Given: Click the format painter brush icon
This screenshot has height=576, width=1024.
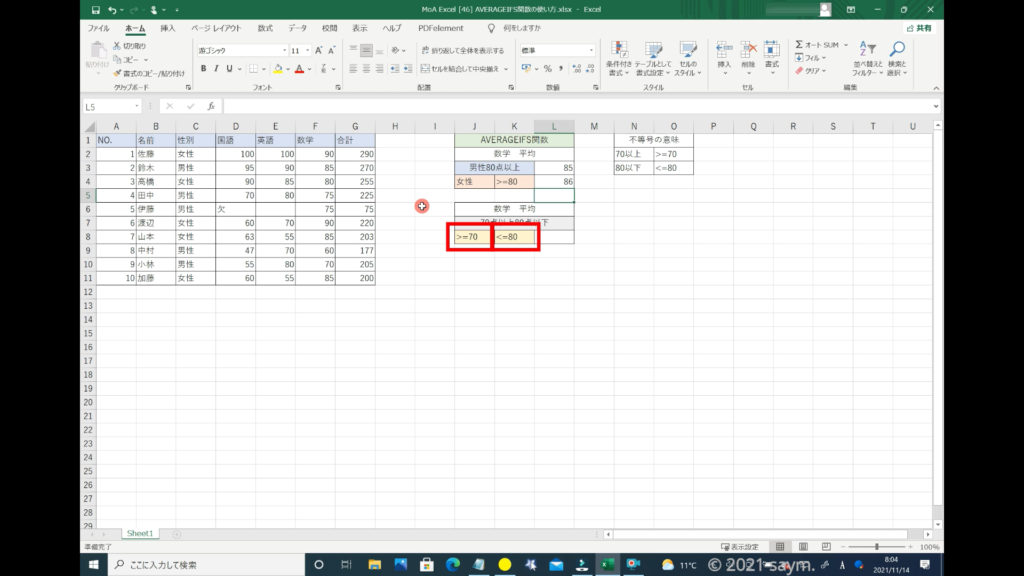Looking at the screenshot, I should pos(117,73).
